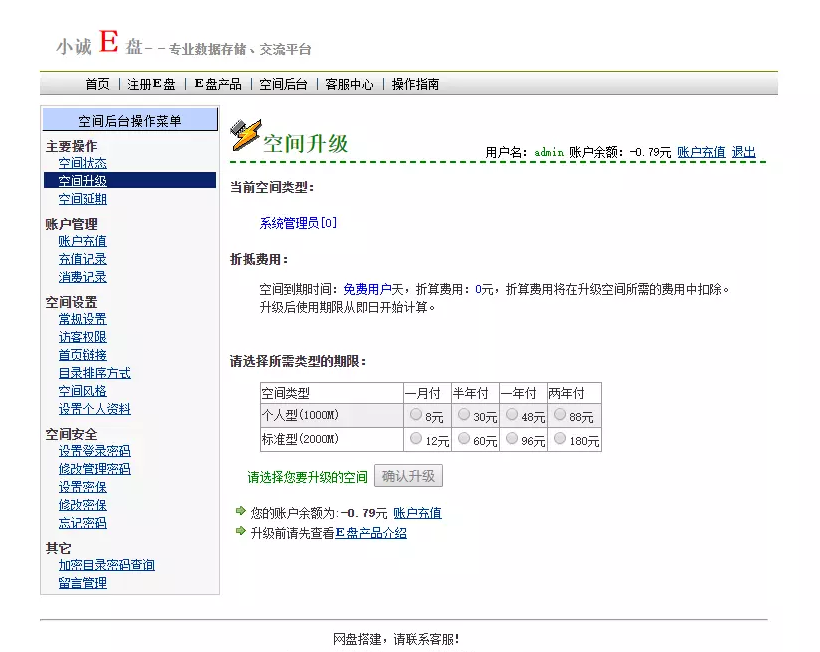Open 操作指南 from the navigation bar

(x=414, y=84)
